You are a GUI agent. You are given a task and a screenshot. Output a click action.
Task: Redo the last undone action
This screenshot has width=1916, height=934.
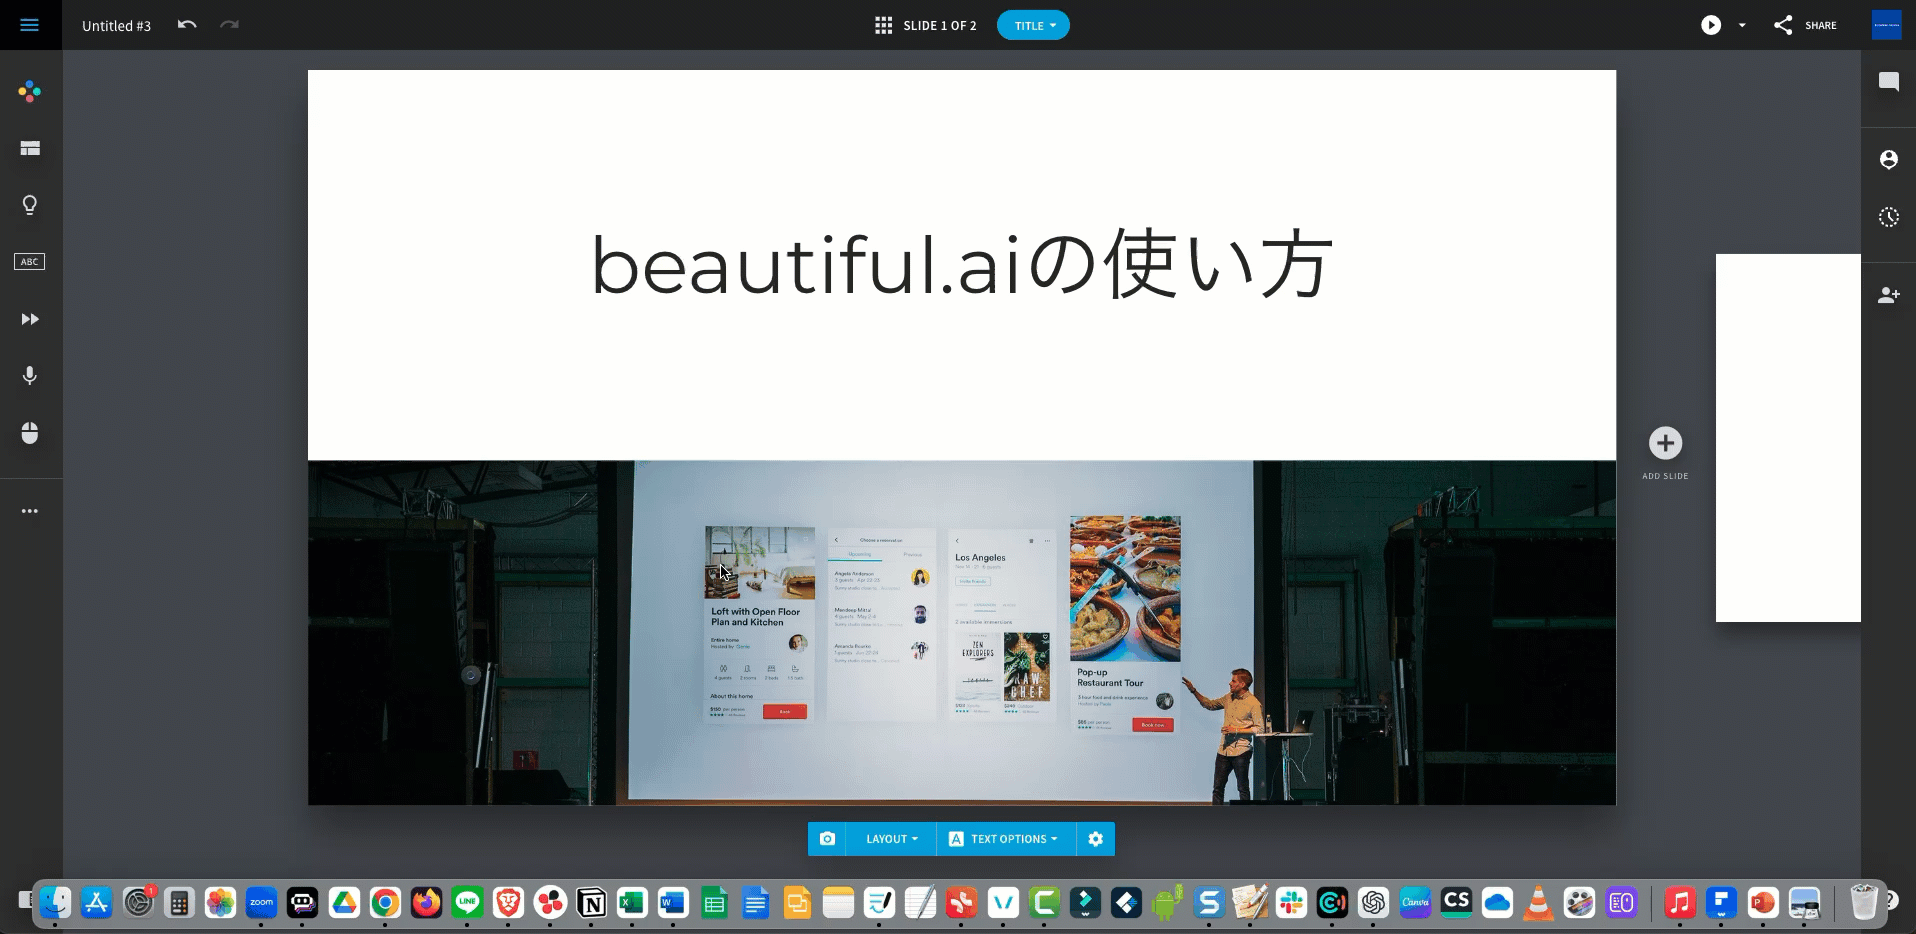[230, 25]
